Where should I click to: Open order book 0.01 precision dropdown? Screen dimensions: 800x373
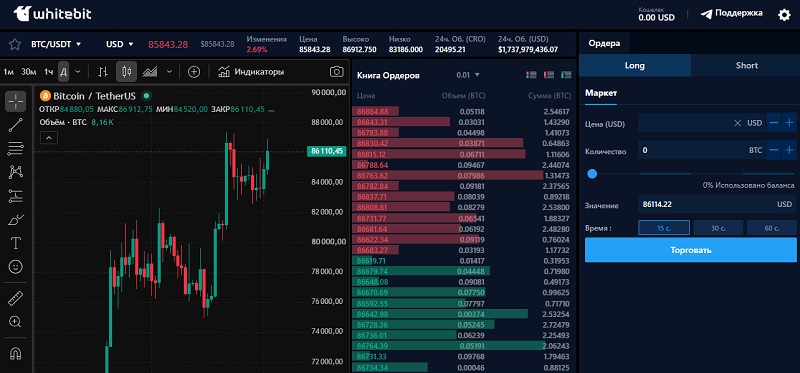468,75
